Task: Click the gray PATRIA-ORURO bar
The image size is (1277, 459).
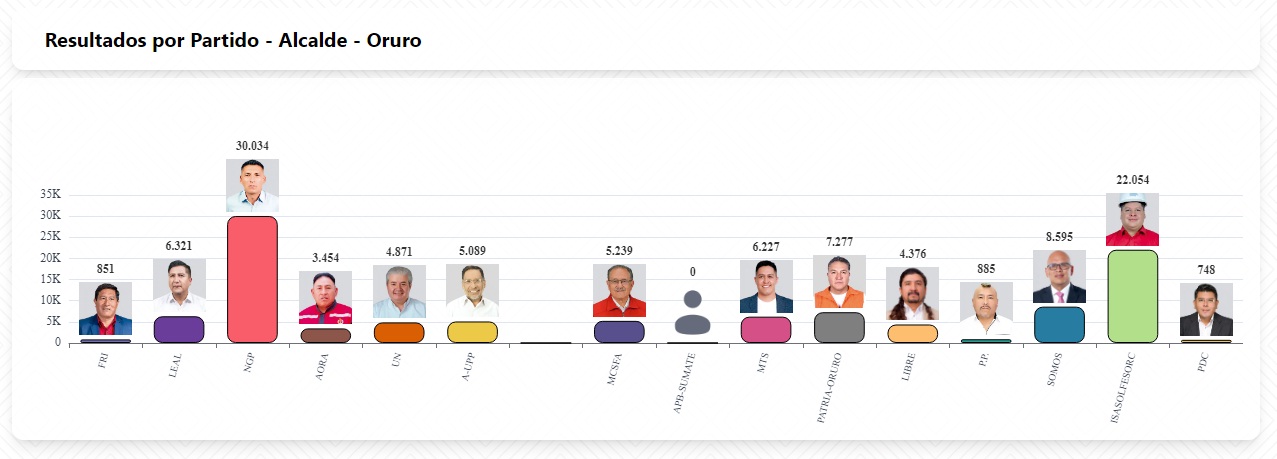Action: click(839, 328)
